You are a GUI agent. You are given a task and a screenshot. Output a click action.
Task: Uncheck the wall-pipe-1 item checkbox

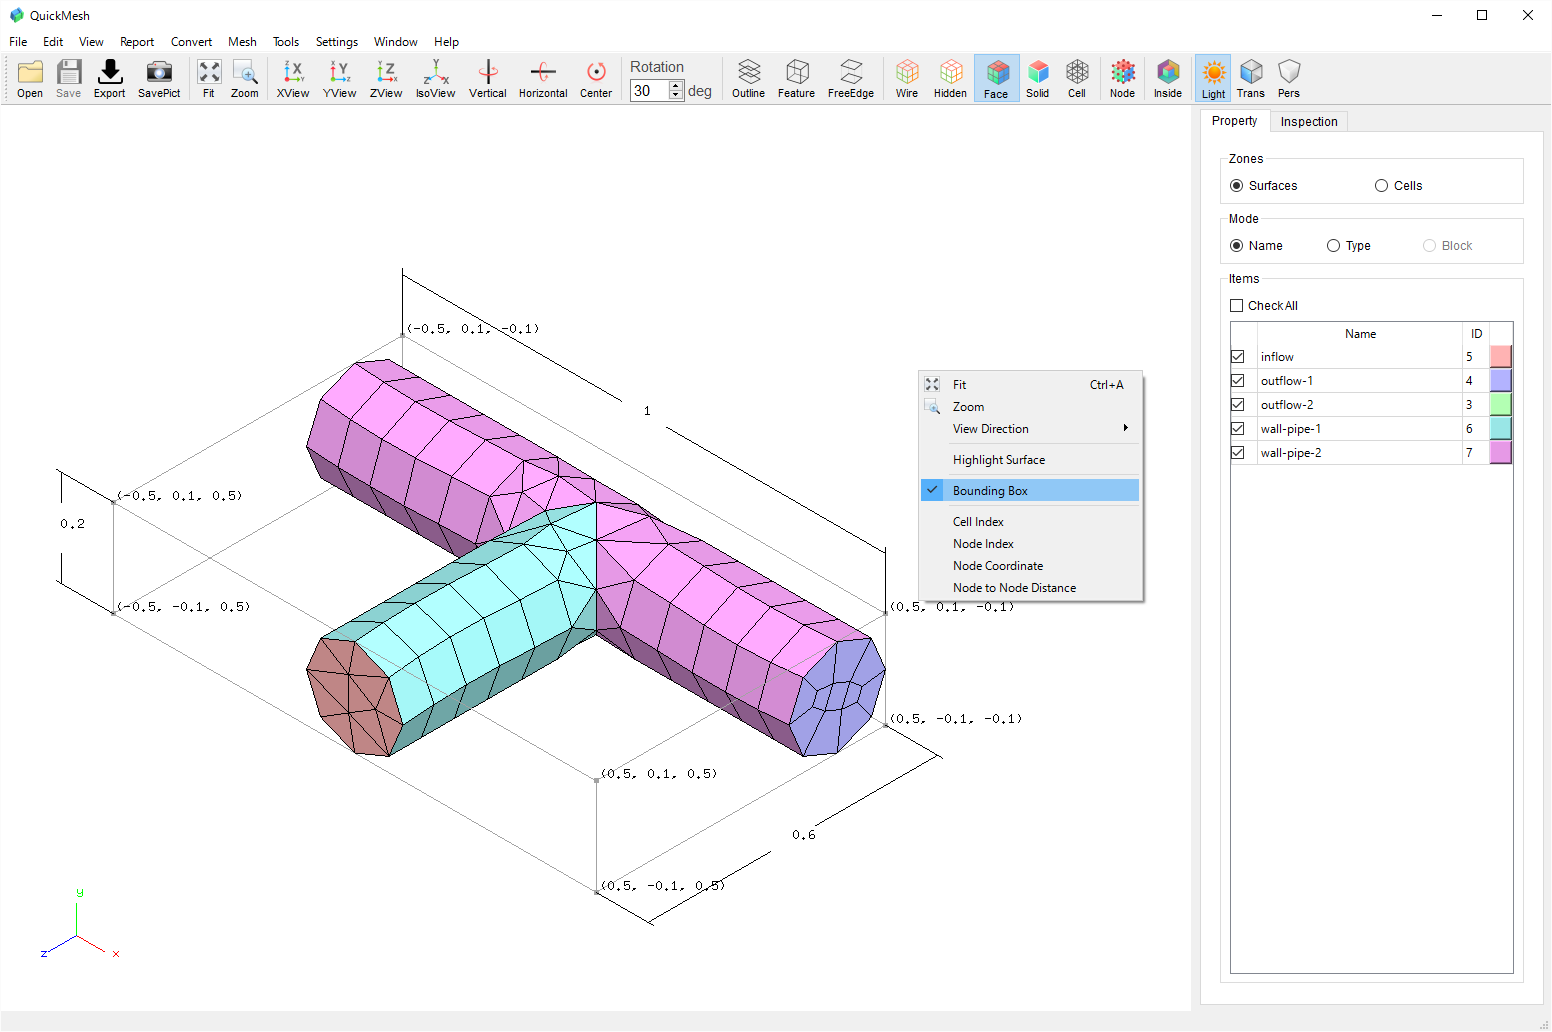click(x=1238, y=429)
